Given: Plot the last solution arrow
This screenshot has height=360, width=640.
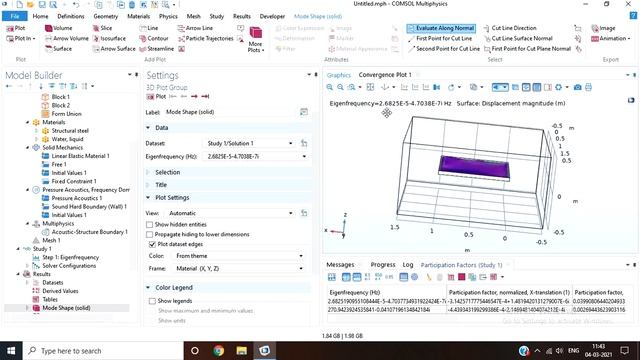Looking at the screenshot, I should tap(205, 96).
